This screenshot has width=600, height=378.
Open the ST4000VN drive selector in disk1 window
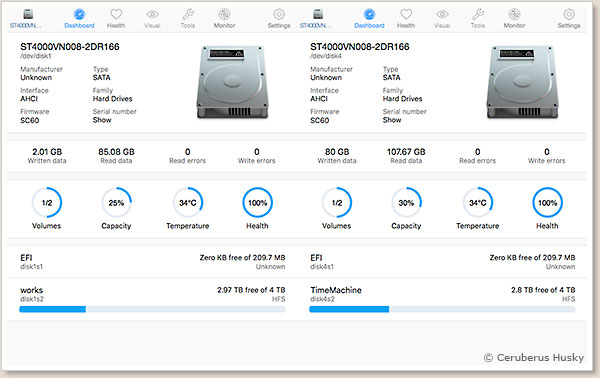[x=25, y=19]
